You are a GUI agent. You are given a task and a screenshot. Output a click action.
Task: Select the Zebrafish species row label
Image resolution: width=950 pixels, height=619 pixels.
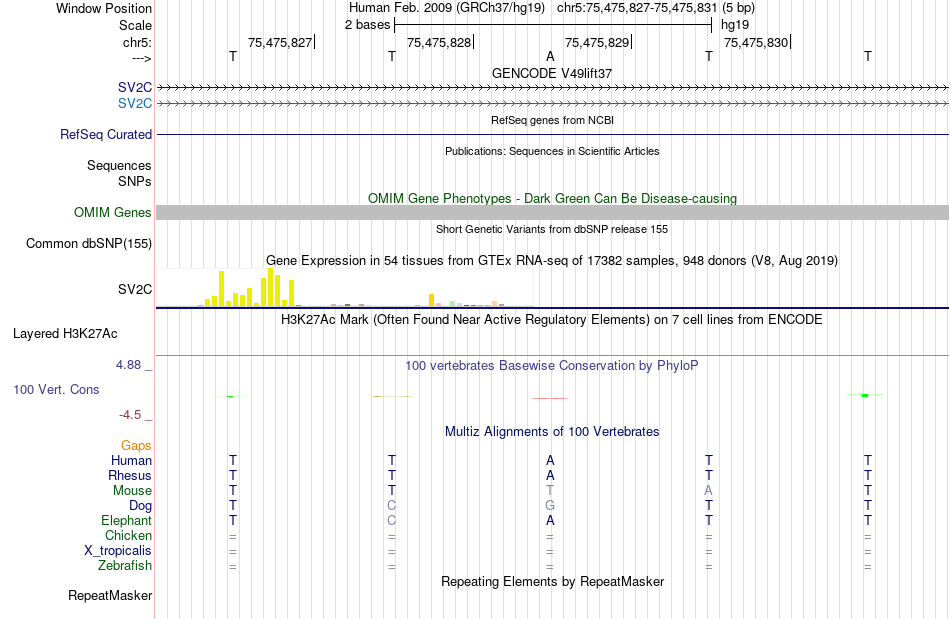[125, 566]
